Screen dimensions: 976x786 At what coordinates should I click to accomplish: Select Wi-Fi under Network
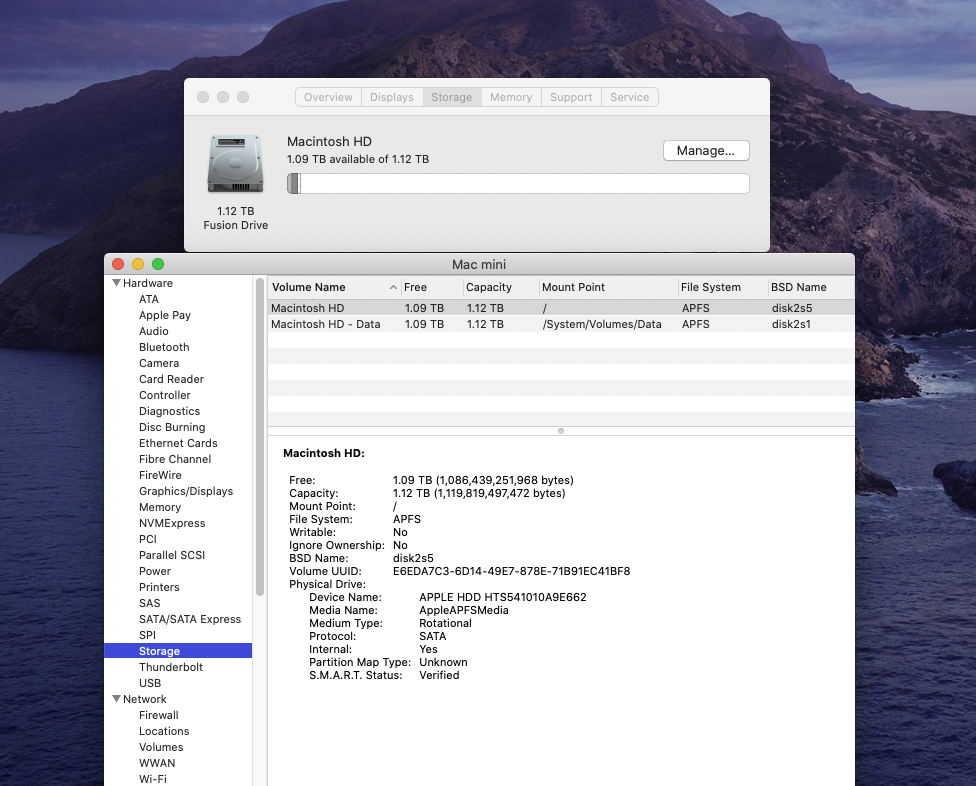pyautogui.click(x=153, y=779)
